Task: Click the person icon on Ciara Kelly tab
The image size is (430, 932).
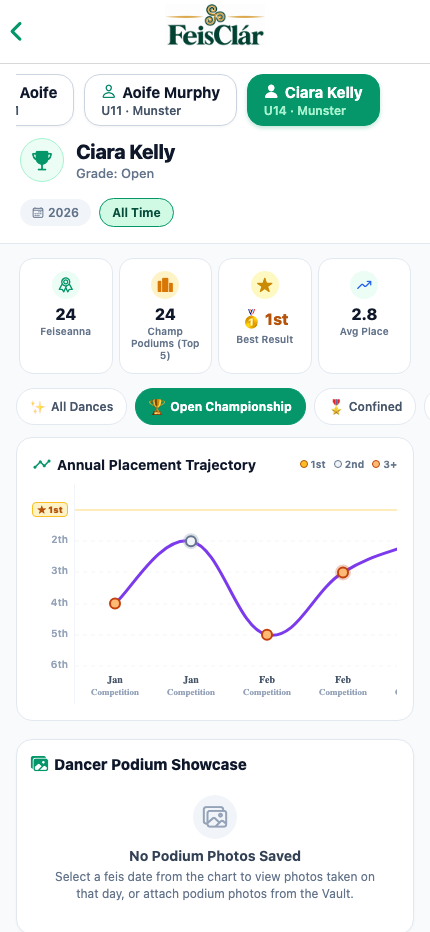Action: [x=271, y=92]
